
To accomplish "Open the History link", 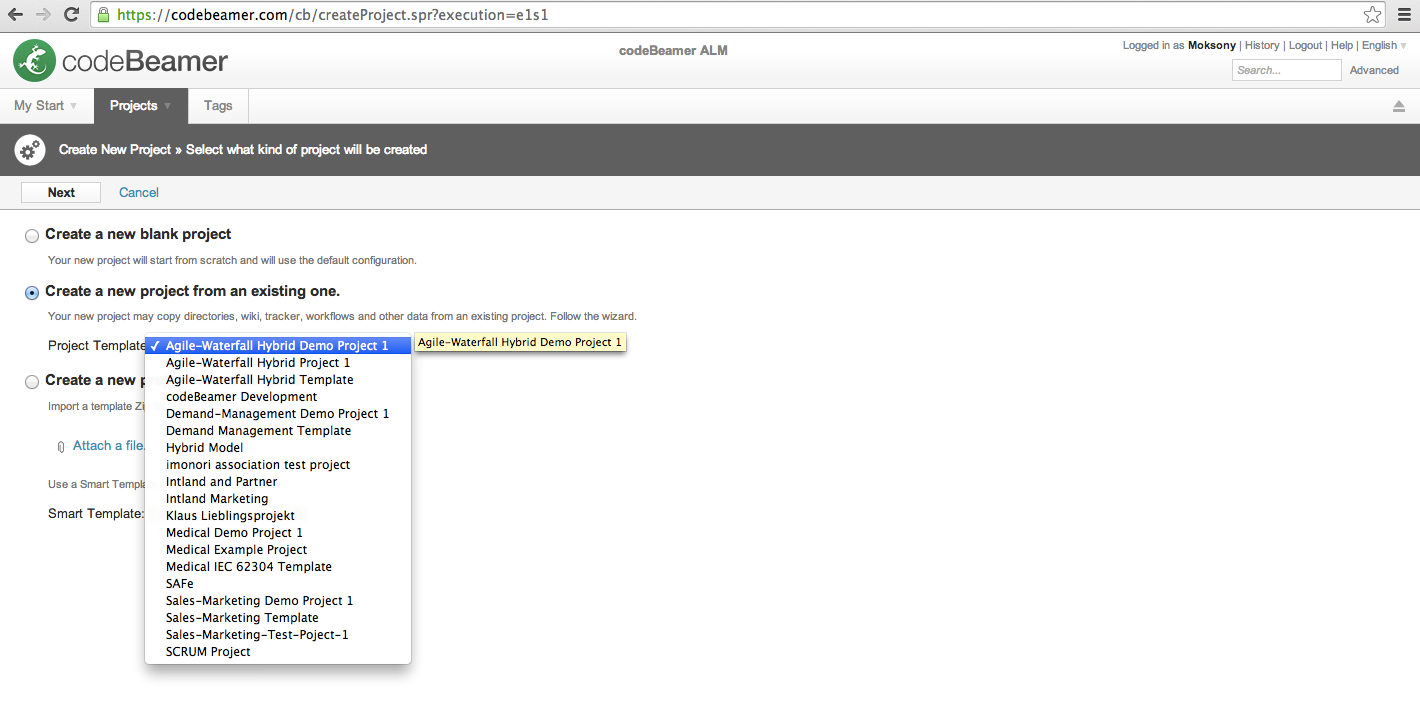I will pos(1262,45).
